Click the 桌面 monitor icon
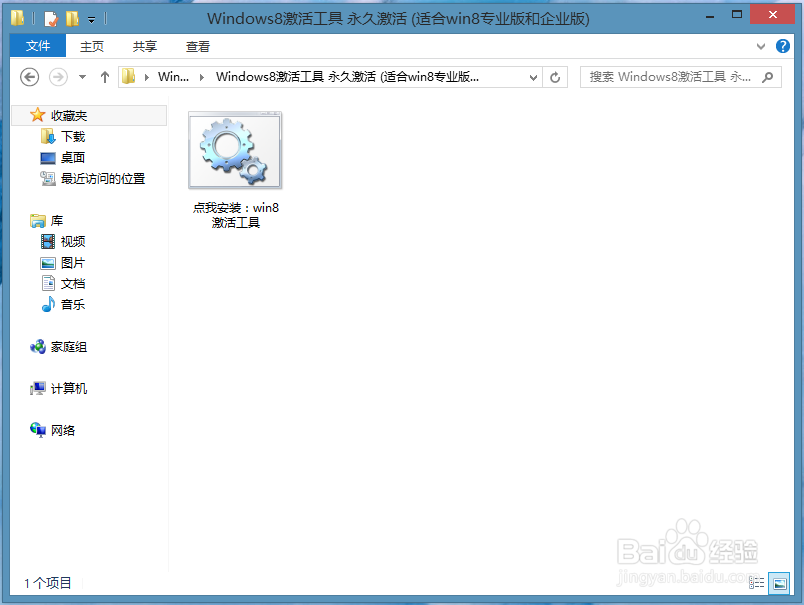804x605 pixels. click(48, 158)
